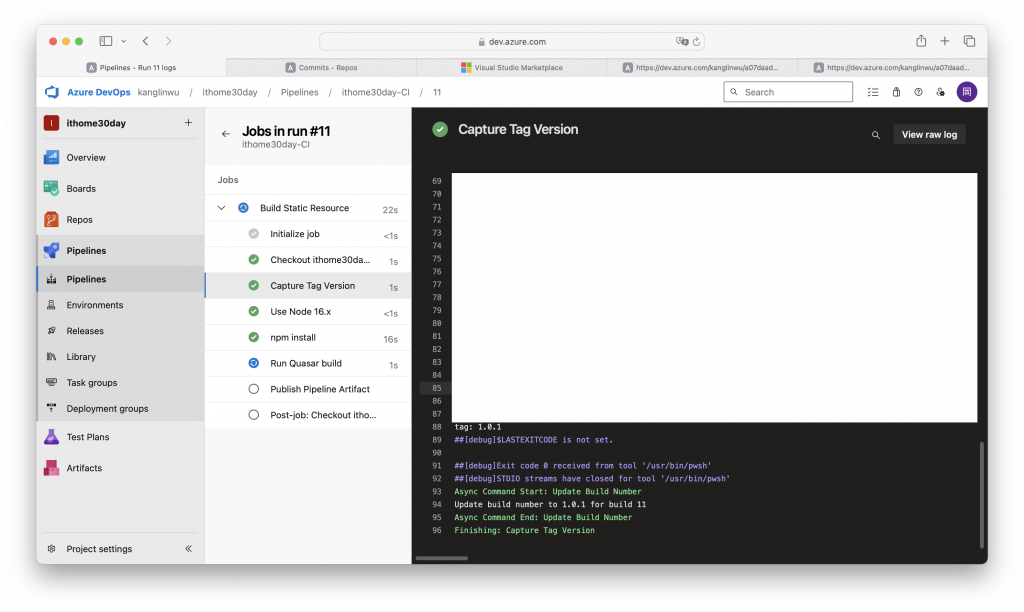Select the npm install step
1024x612 pixels.
tap(308, 338)
